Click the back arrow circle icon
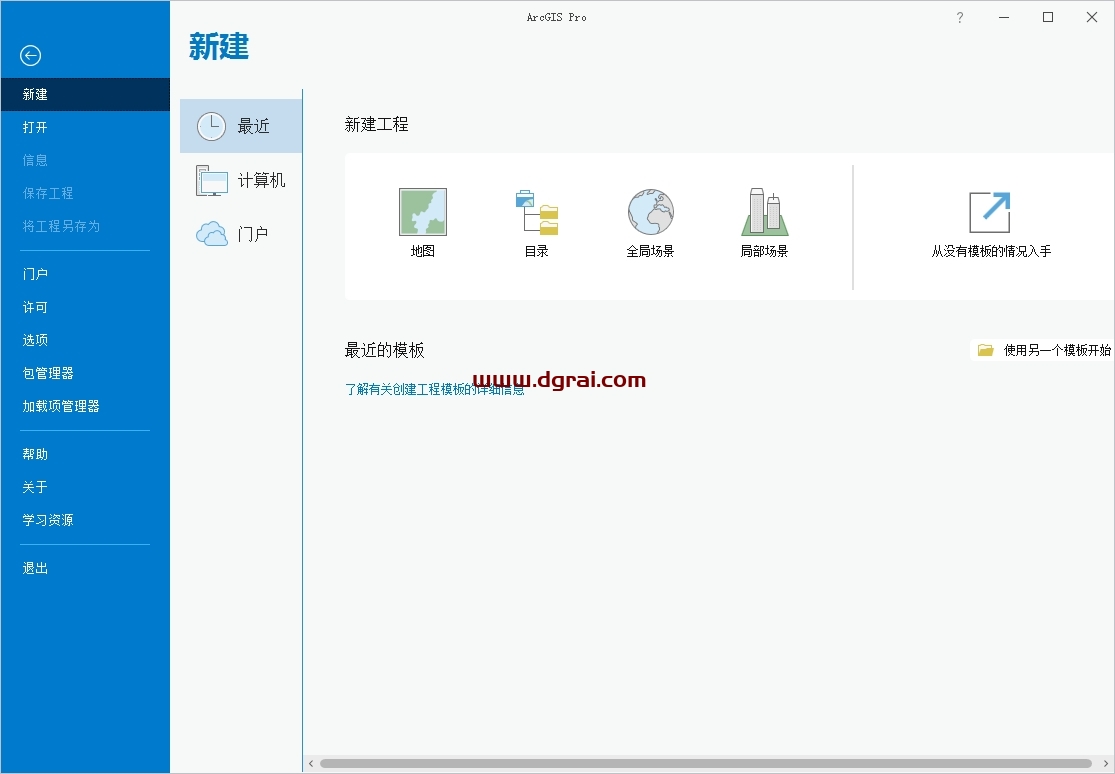This screenshot has width=1115, height=774. (x=31, y=55)
